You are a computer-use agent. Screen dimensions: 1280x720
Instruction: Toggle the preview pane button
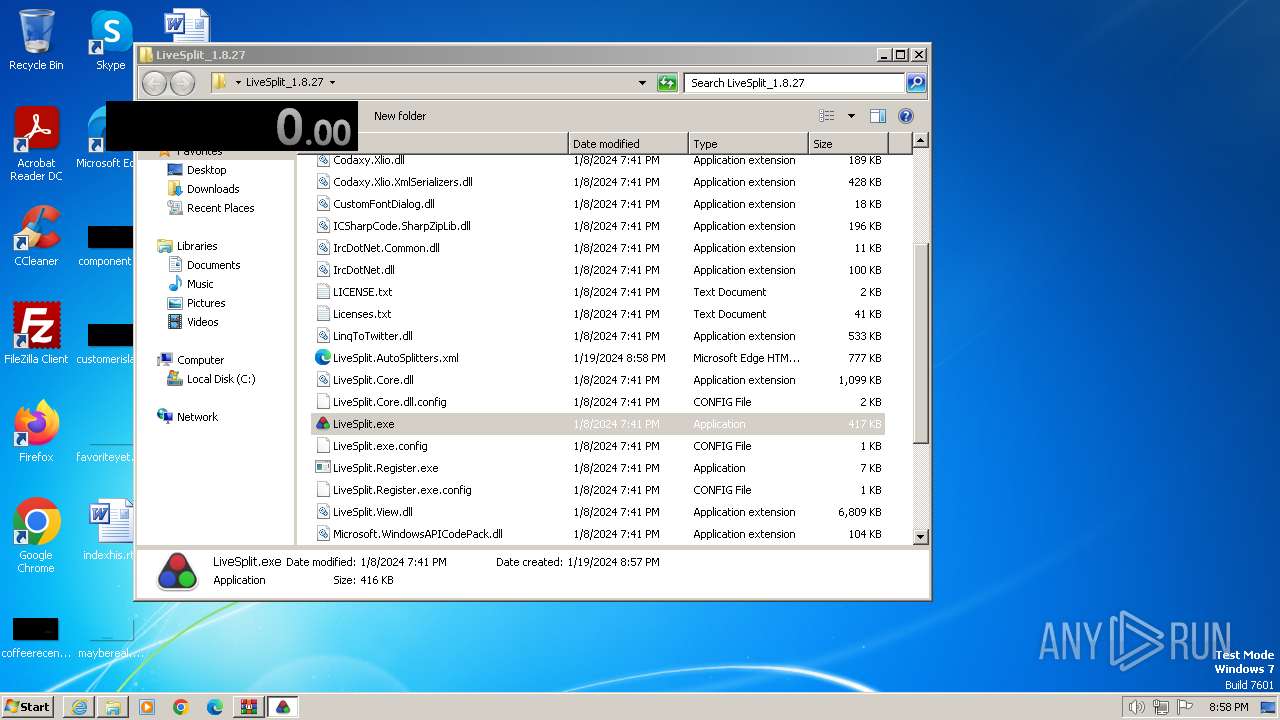point(877,116)
